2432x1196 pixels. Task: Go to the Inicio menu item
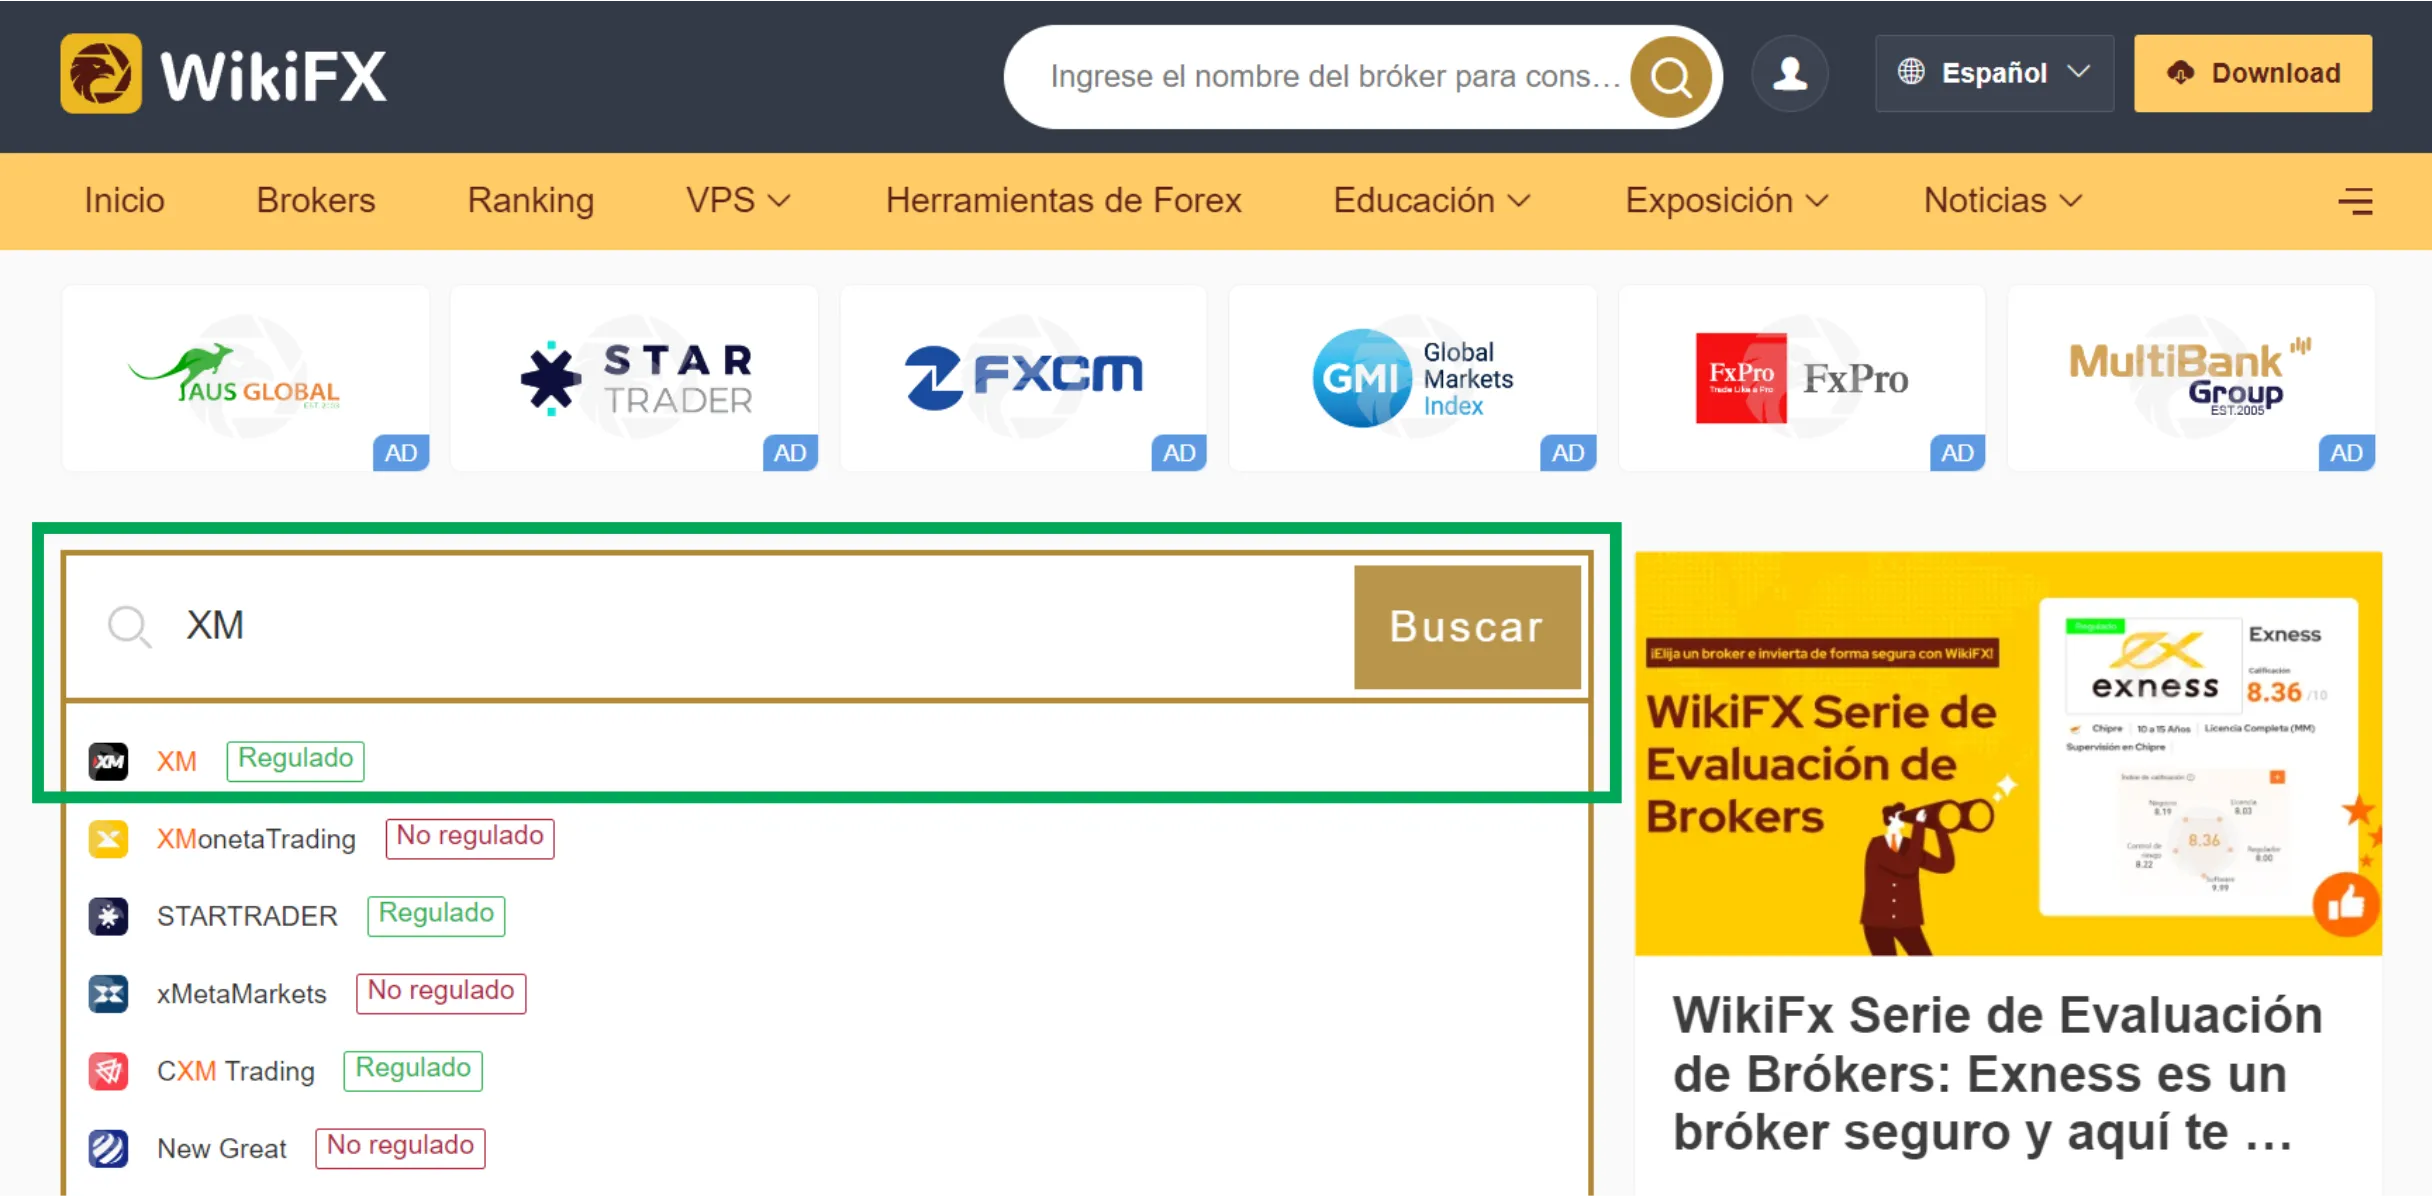point(124,201)
